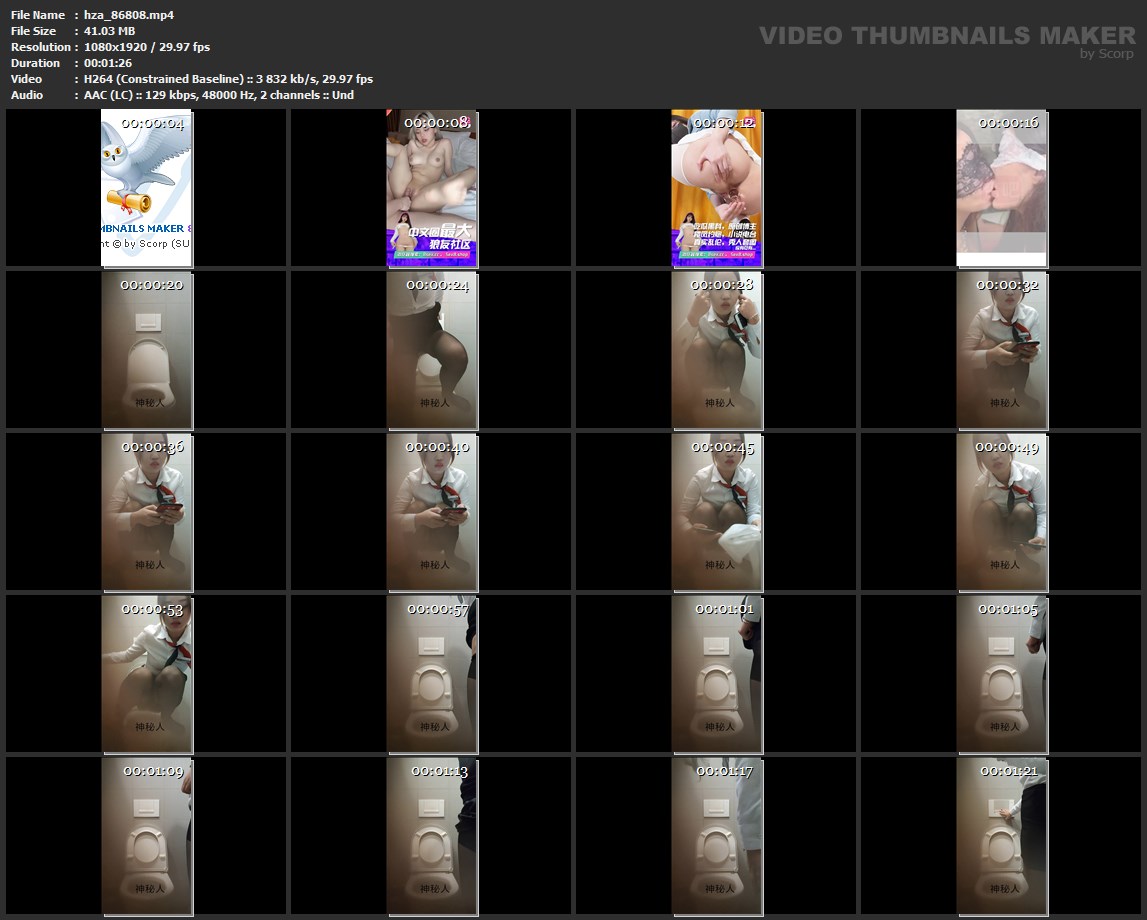
Task: Click the frame timestamped 00:01:13
Action: (x=432, y=837)
